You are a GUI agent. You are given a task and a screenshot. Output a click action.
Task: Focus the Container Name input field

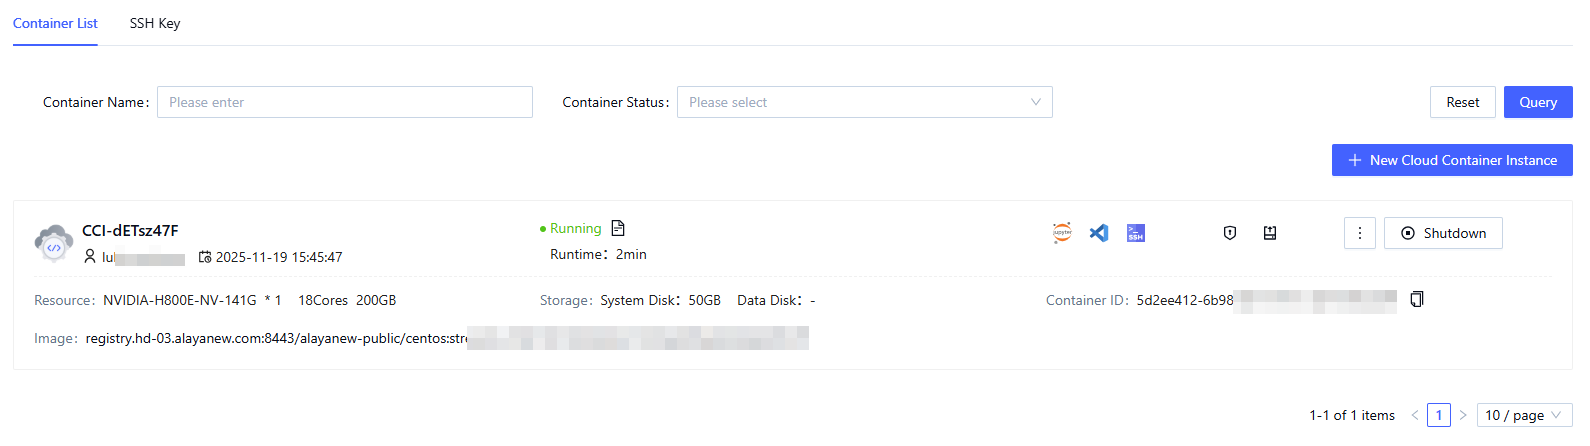[x=344, y=102]
